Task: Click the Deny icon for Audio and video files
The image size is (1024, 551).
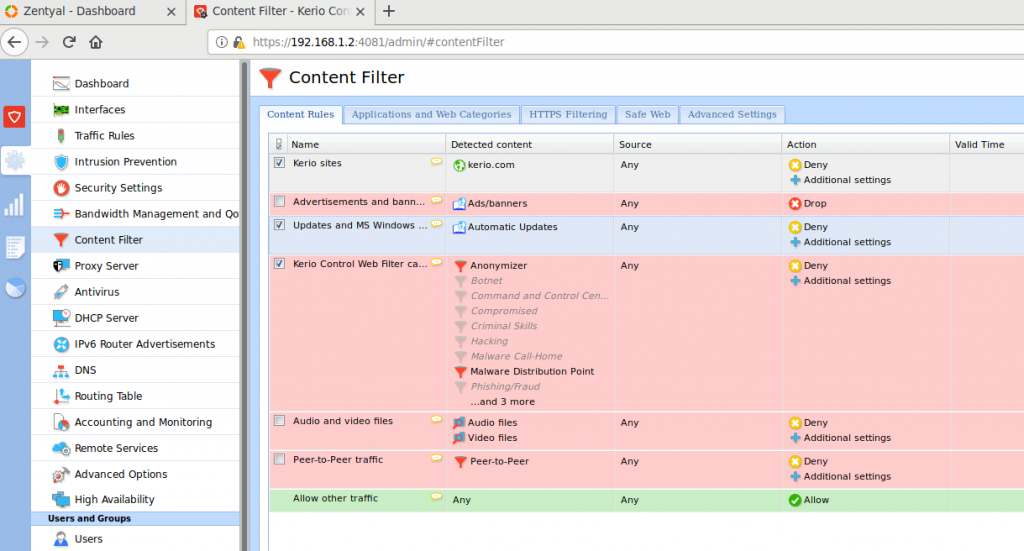Action: coord(795,423)
